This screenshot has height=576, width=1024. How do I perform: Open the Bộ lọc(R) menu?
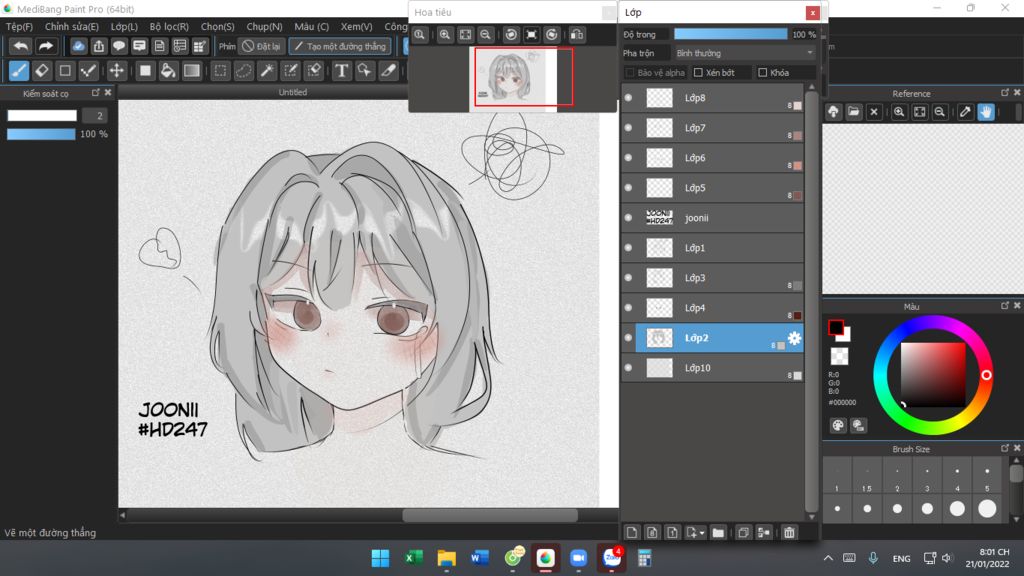point(169,27)
